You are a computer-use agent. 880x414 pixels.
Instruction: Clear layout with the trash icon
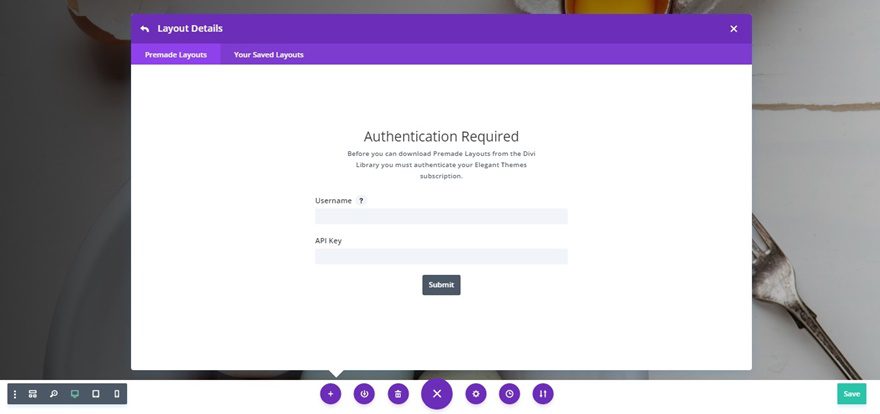[398, 394]
